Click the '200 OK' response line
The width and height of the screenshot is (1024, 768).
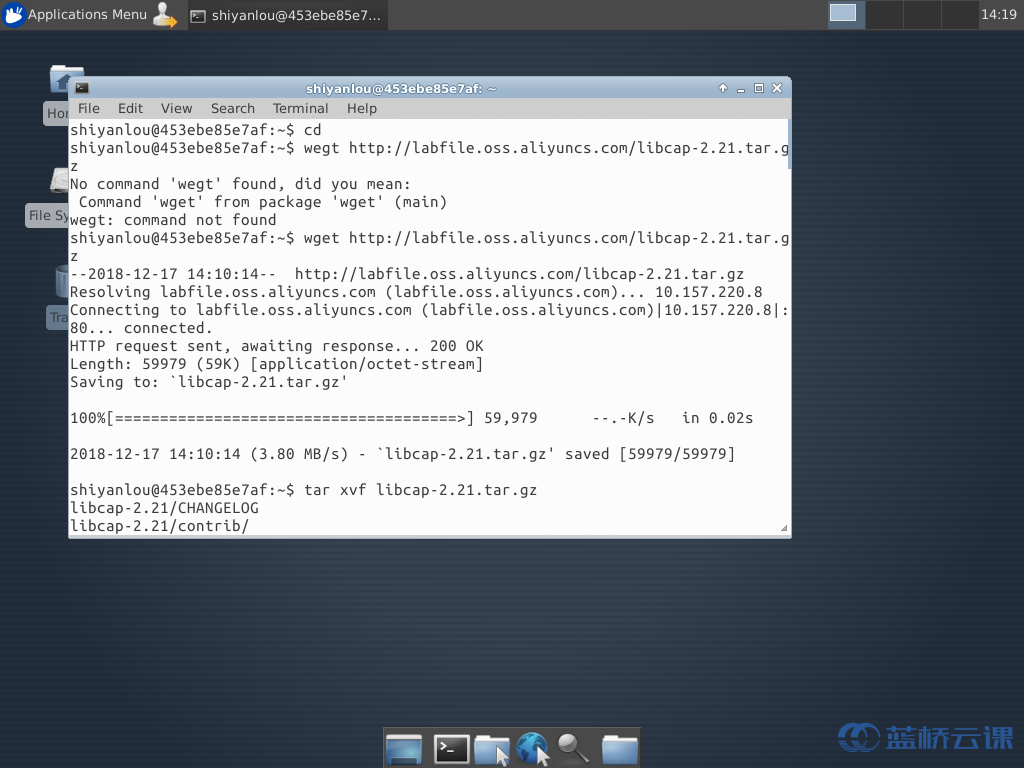pos(276,346)
